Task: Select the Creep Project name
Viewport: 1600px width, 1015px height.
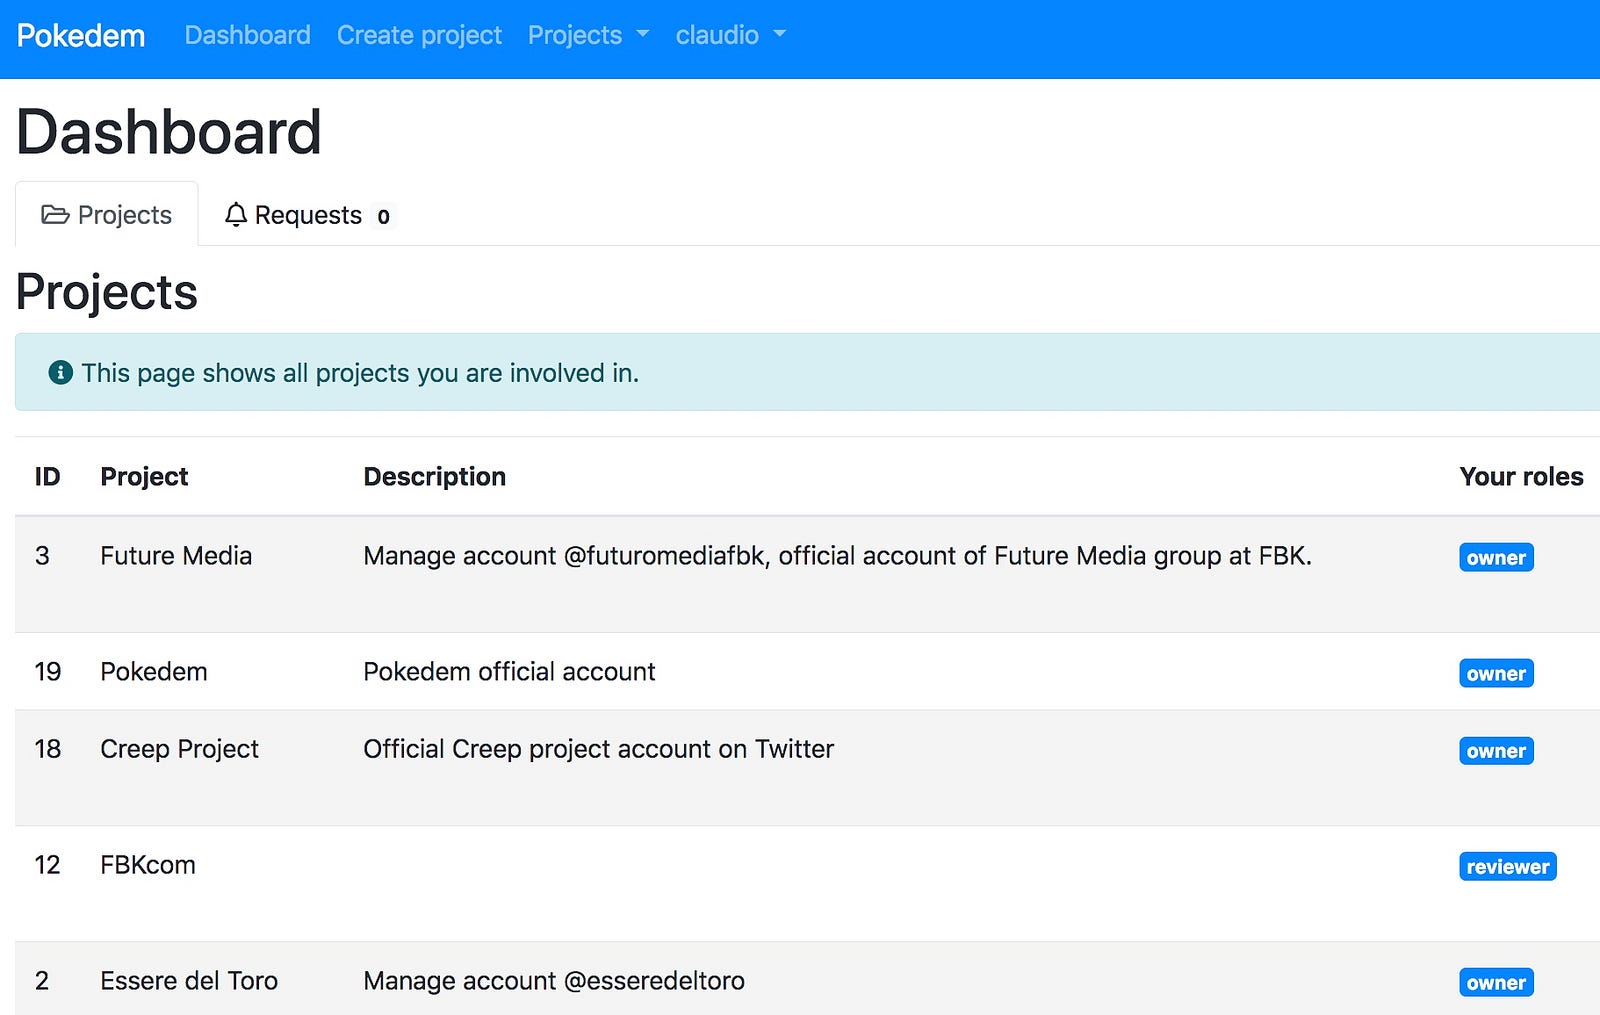Action: pos(180,749)
